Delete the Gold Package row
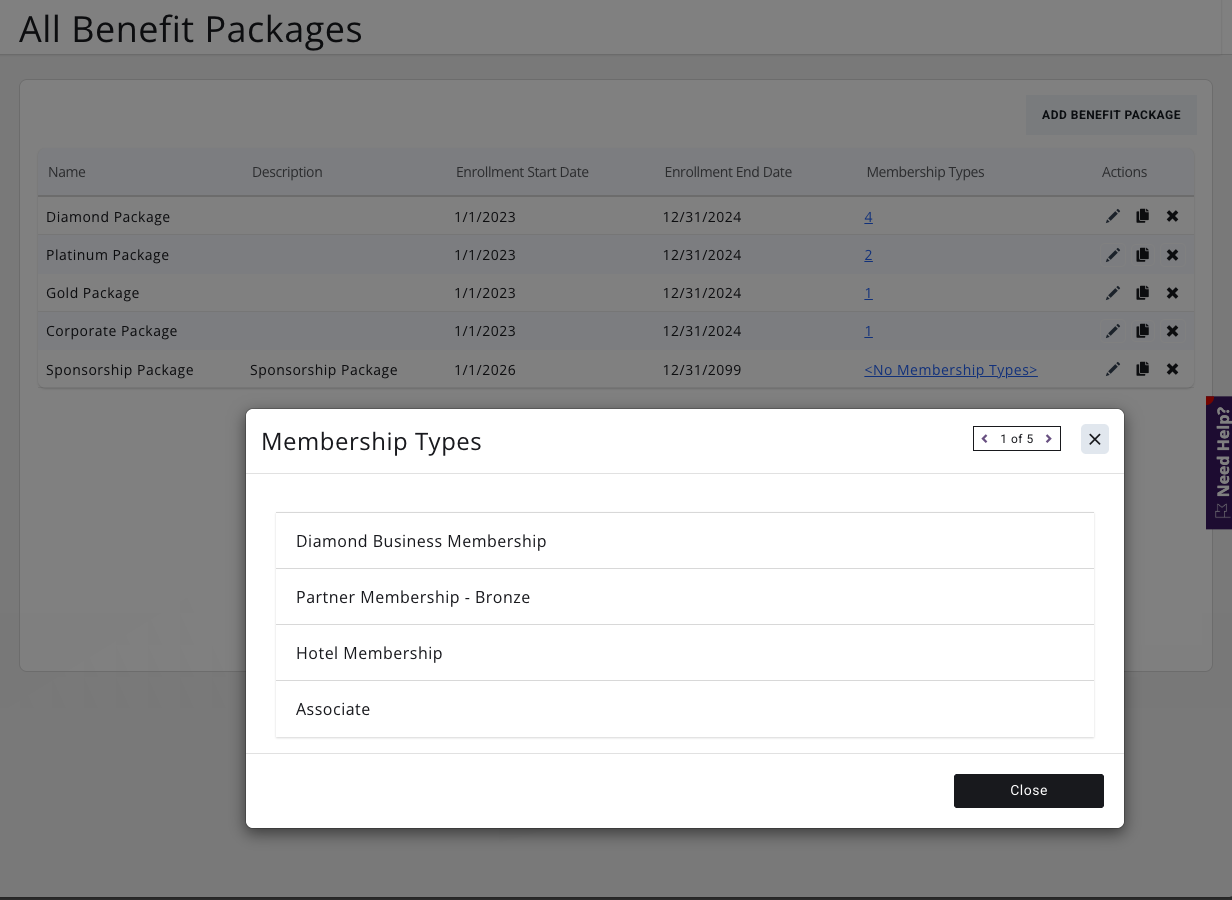 pyautogui.click(x=1172, y=293)
